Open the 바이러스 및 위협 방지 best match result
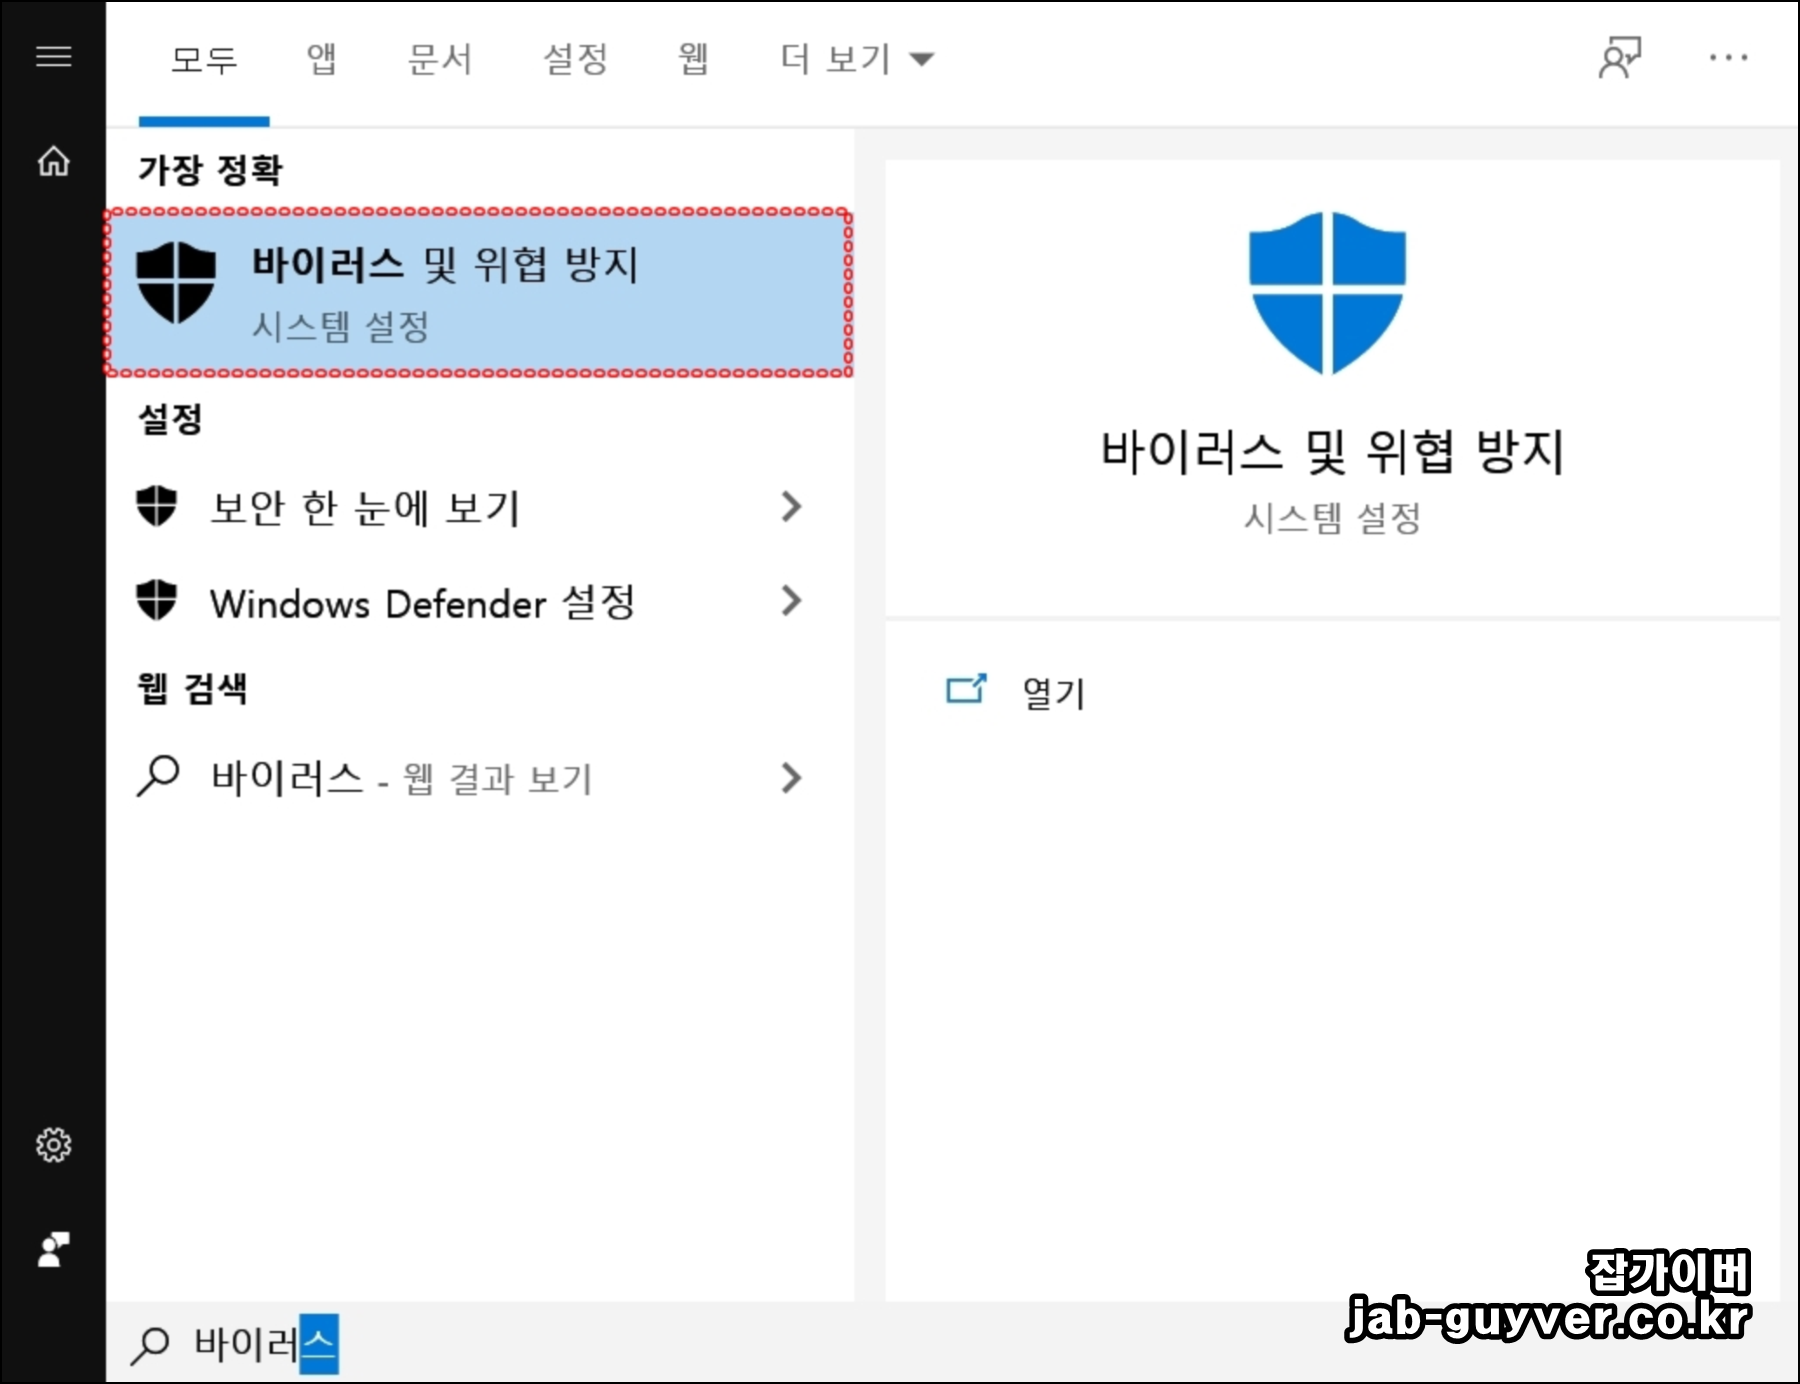This screenshot has width=1800, height=1384. point(479,293)
